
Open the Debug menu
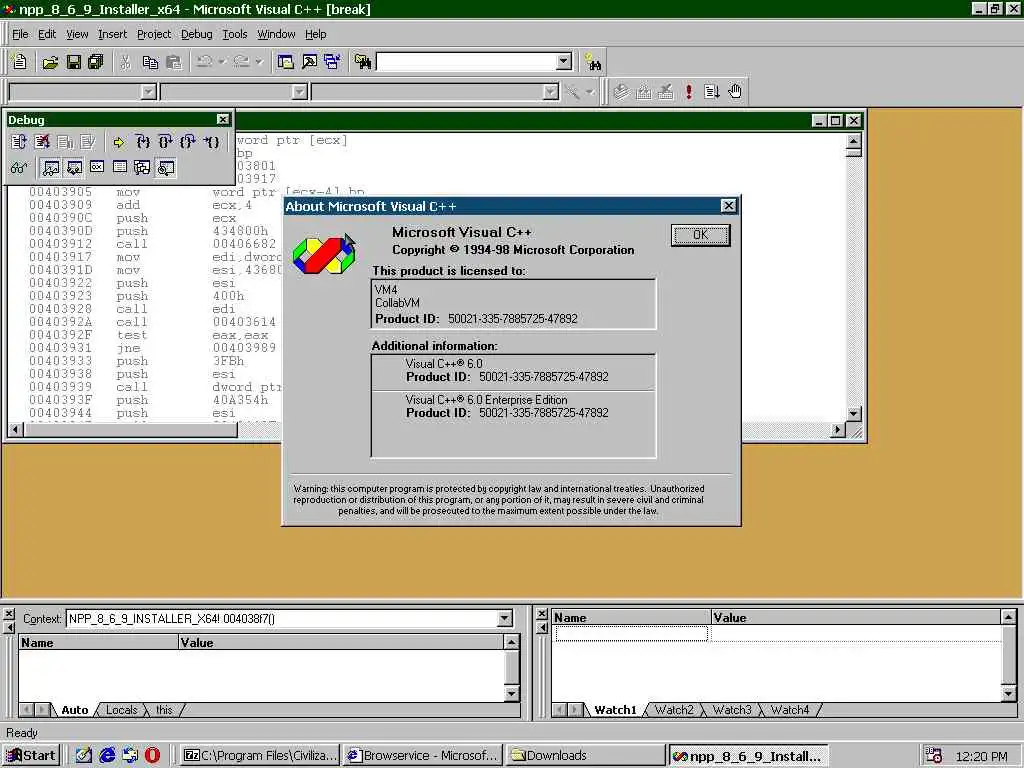(197, 34)
